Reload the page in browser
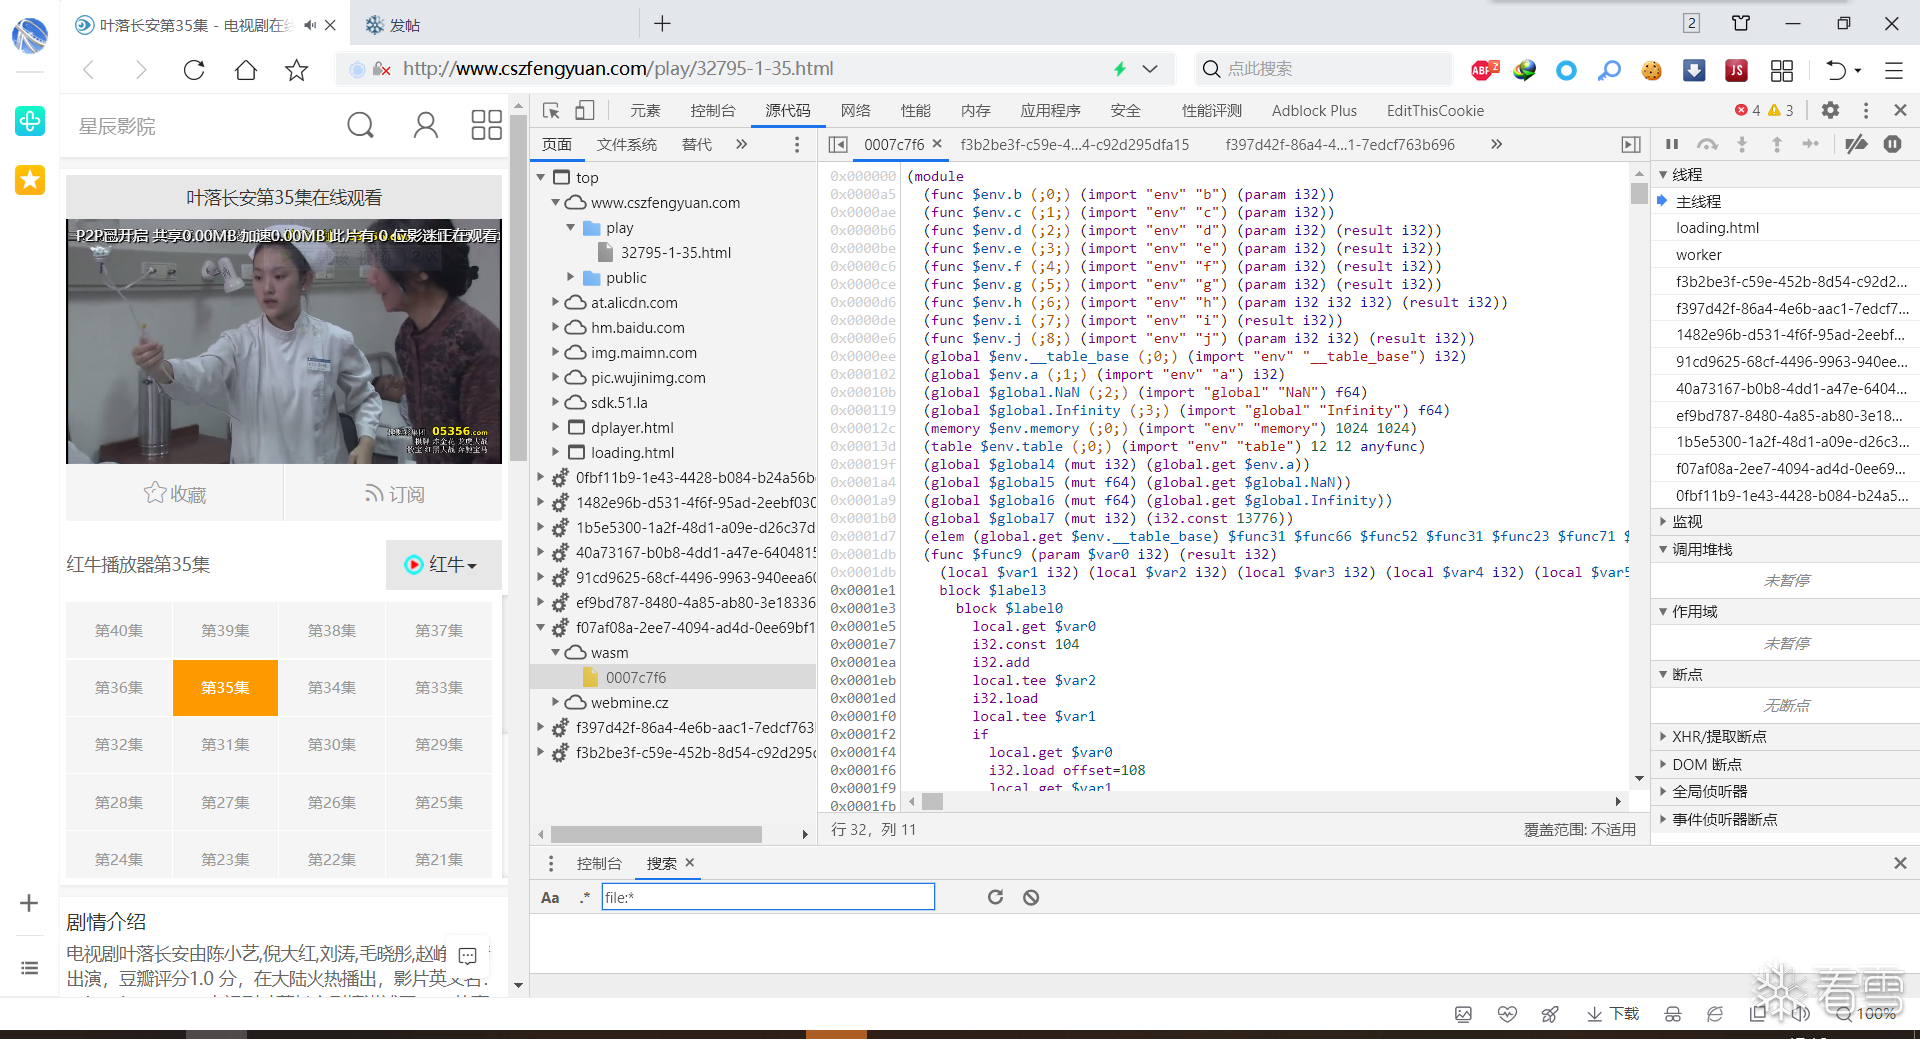Screen dimensions: 1920x1039 194,69
